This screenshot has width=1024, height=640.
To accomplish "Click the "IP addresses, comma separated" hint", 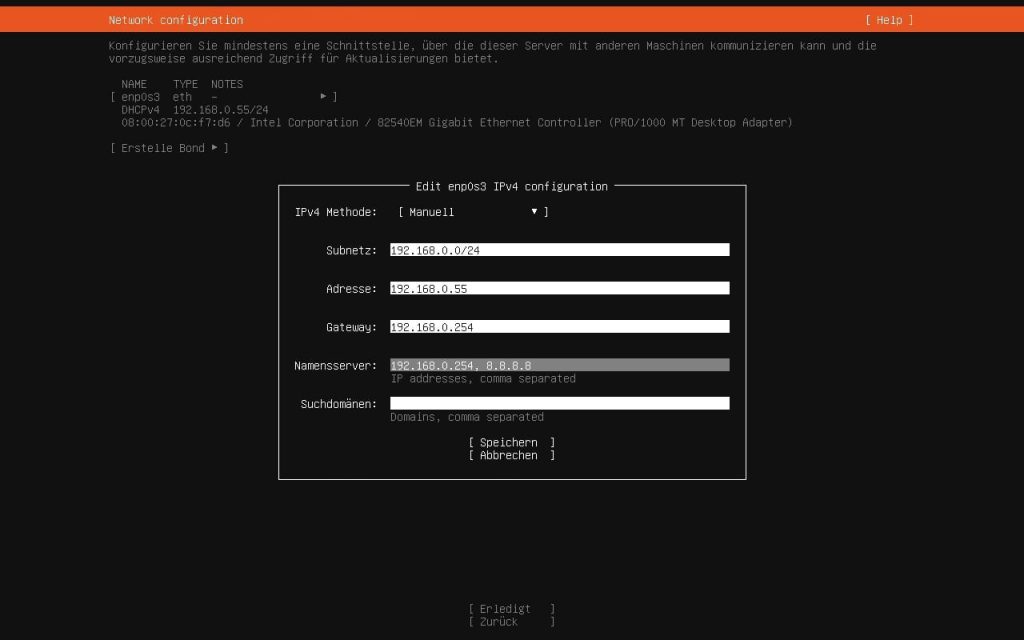I will click(483, 379).
